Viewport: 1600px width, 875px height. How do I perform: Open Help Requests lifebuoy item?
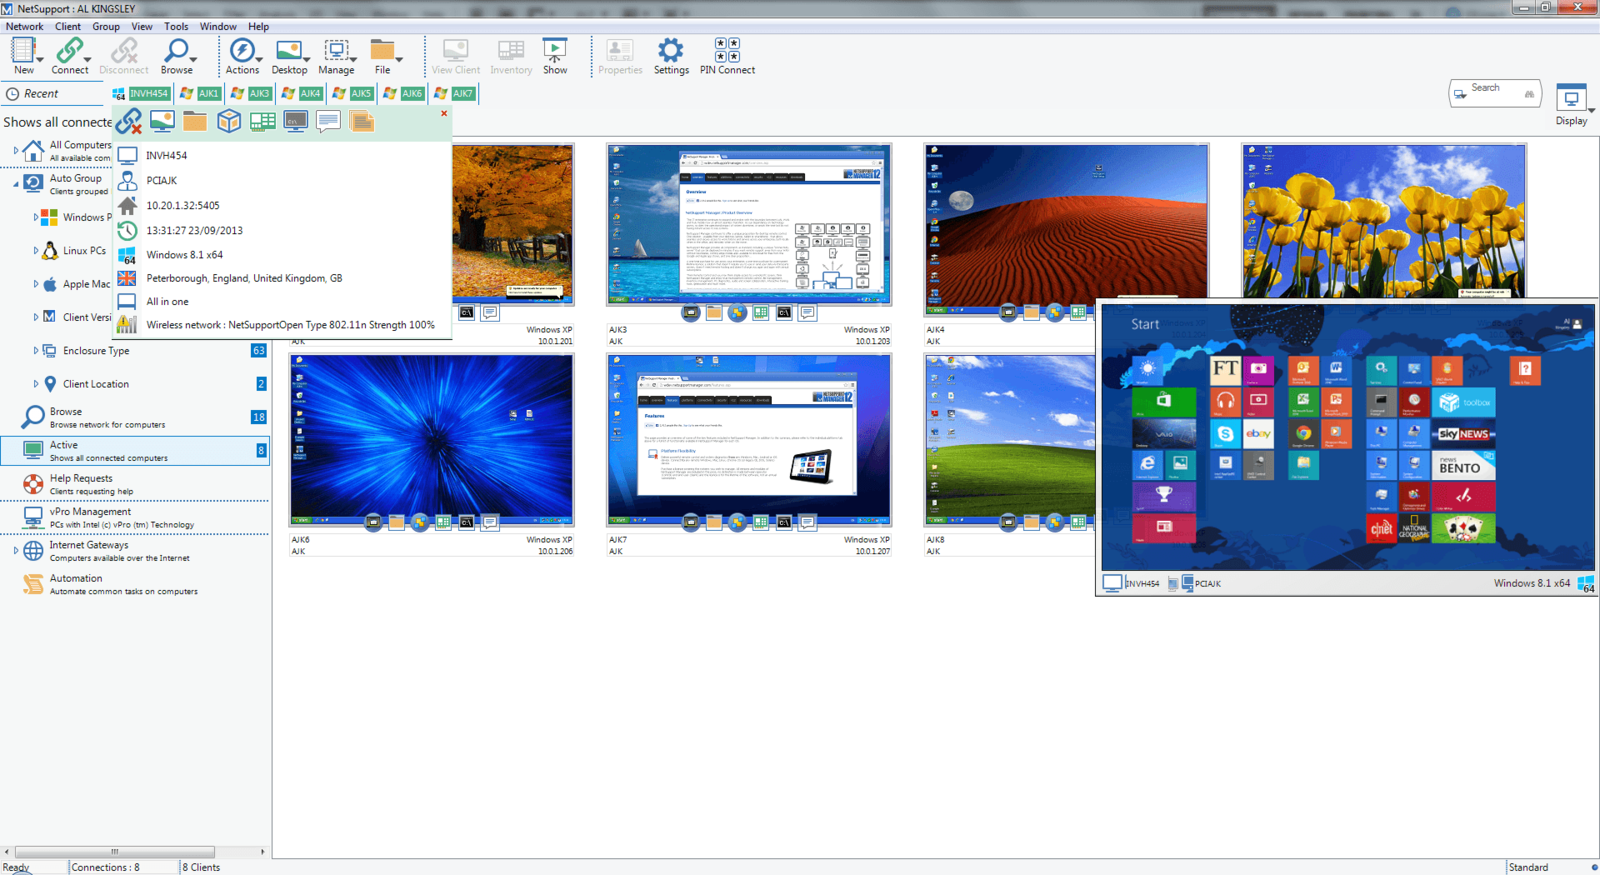(x=80, y=484)
